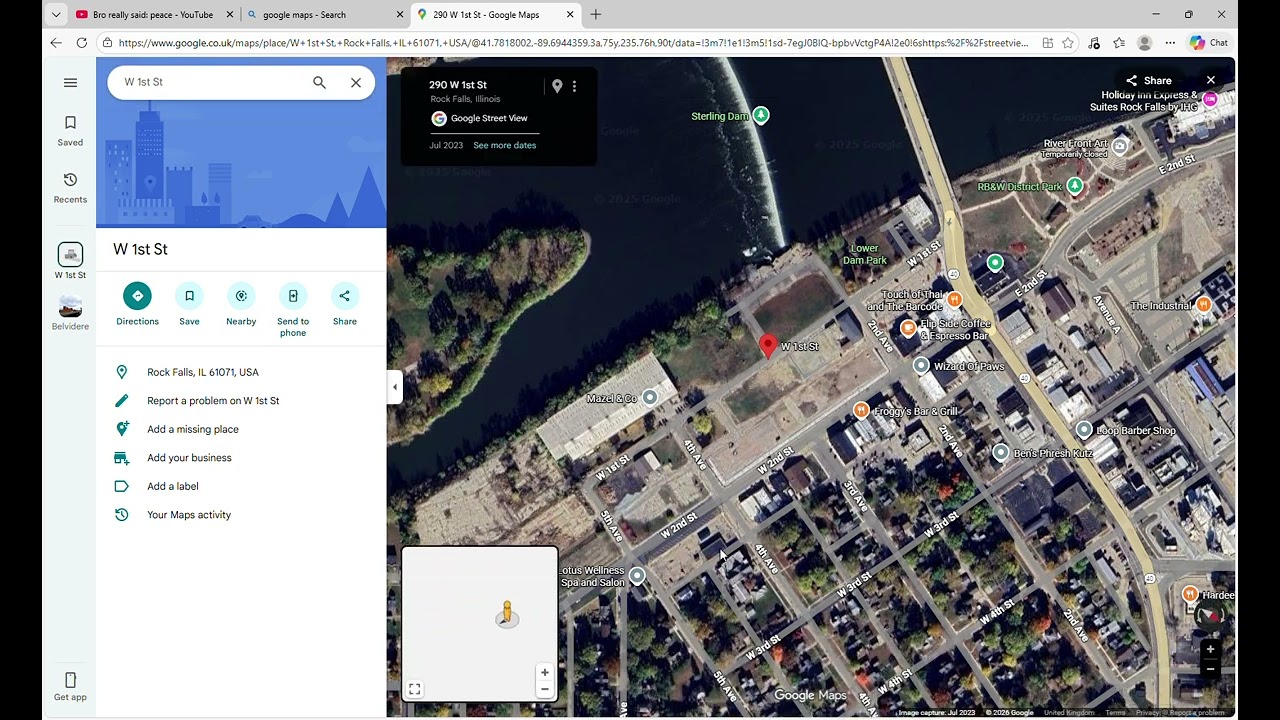Viewport: 1280px width, 720px height.
Task: Zoom in the main imagery view
Action: point(1210,649)
